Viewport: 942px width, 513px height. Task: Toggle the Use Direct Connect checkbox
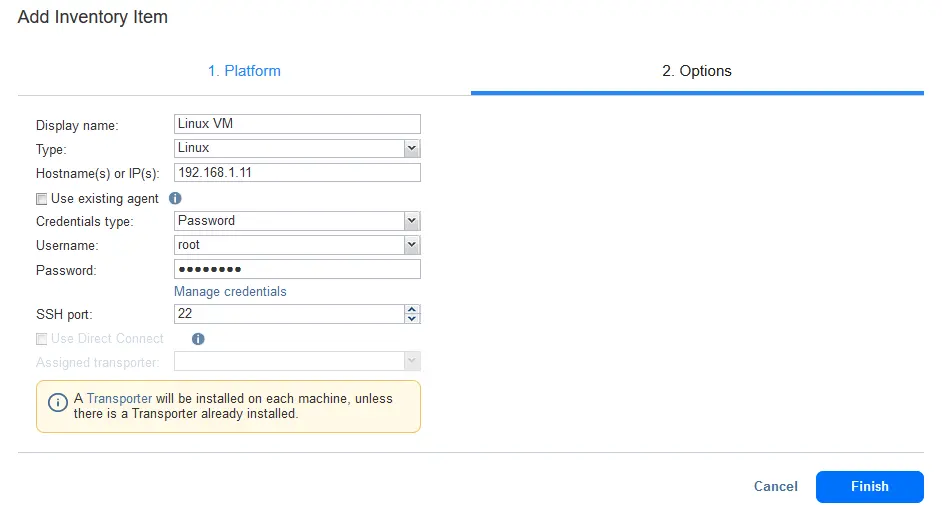coord(41,339)
